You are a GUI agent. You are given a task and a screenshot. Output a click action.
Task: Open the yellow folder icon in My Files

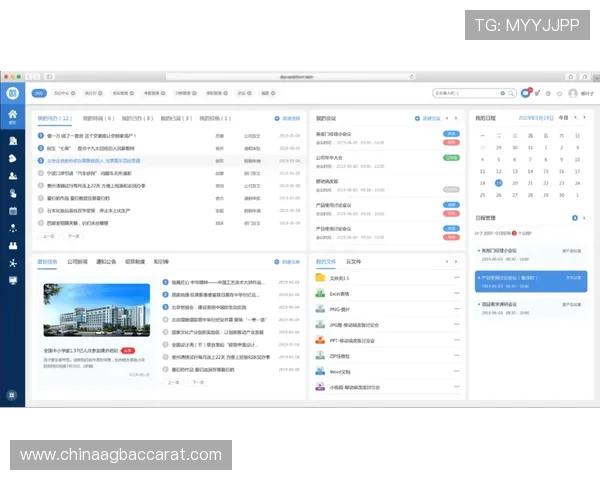(321, 278)
